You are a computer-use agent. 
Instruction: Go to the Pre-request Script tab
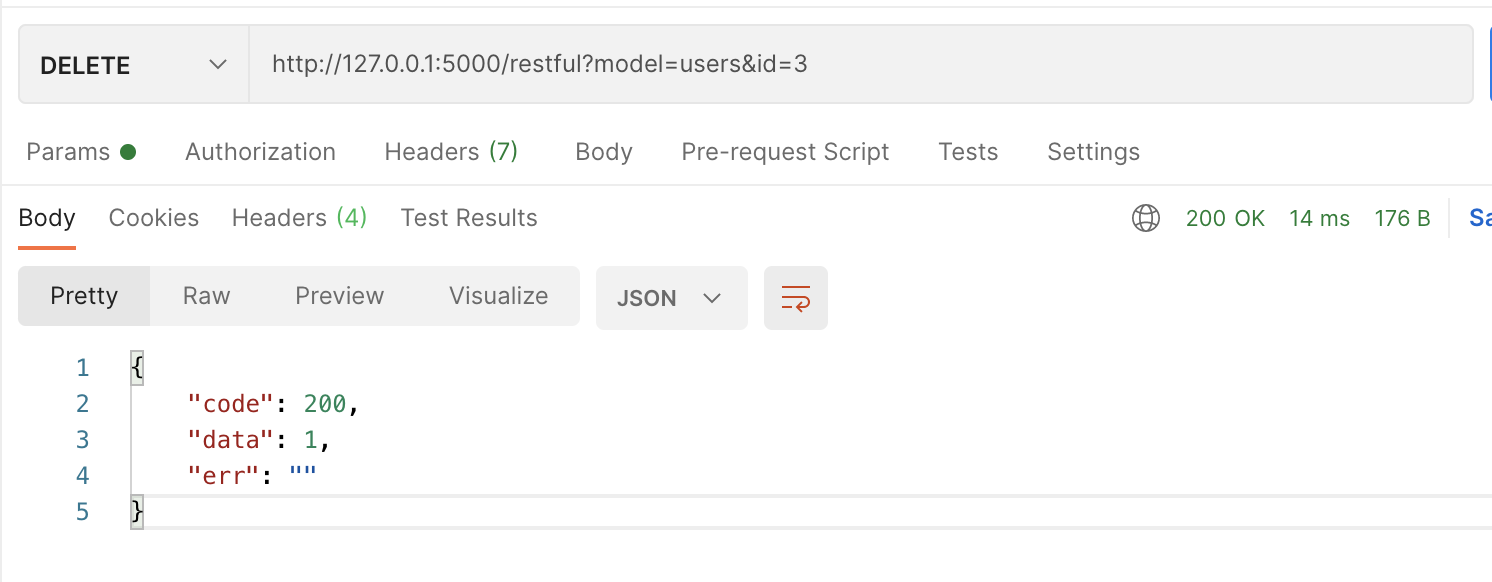pos(785,152)
